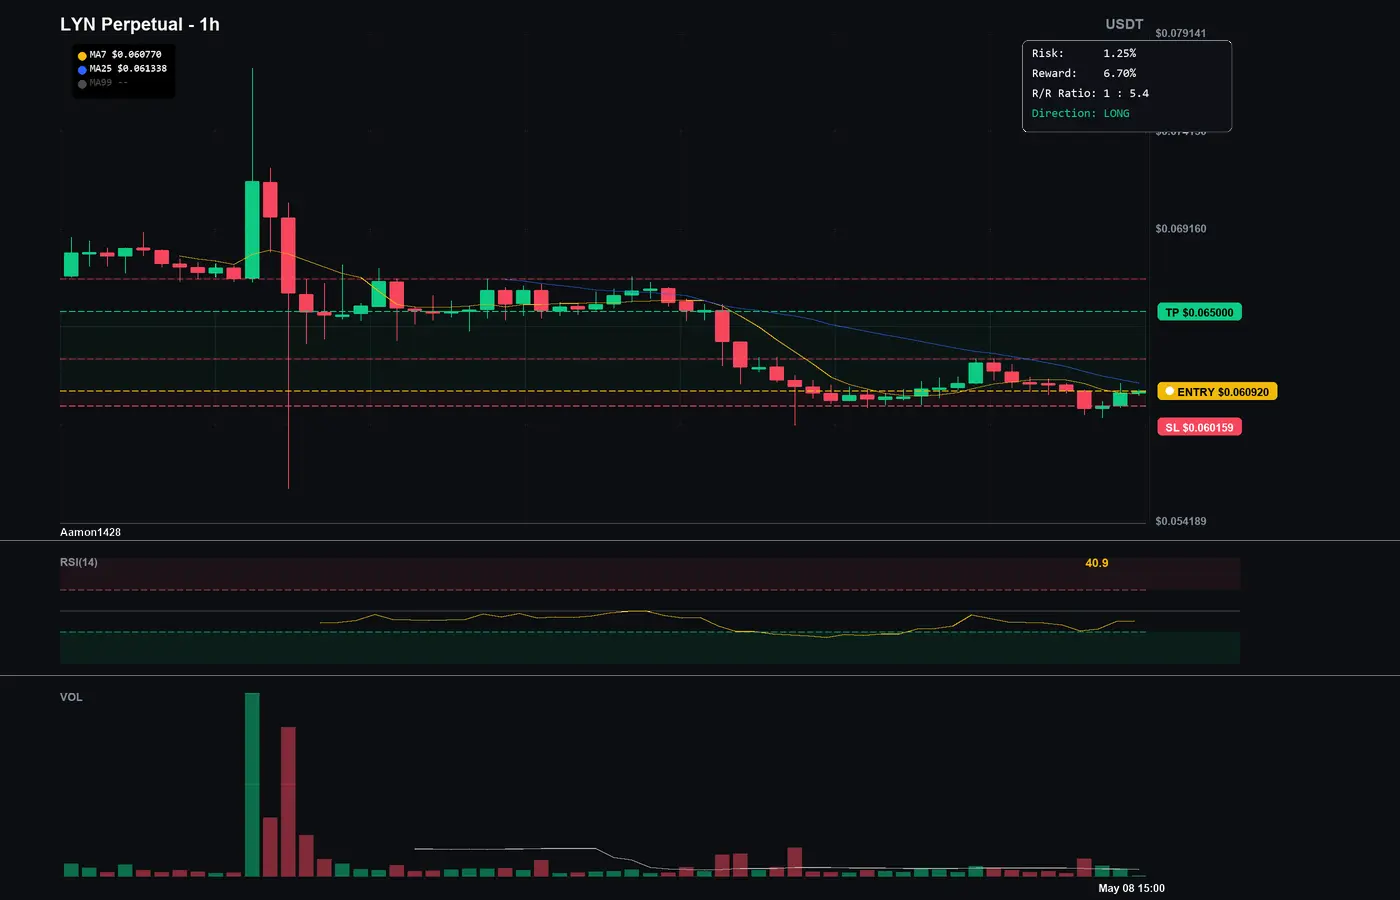Viewport: 1400px width, 900px height.
Task: Click the Reward 6.70% row
Action: click(x=1084, y=73)
